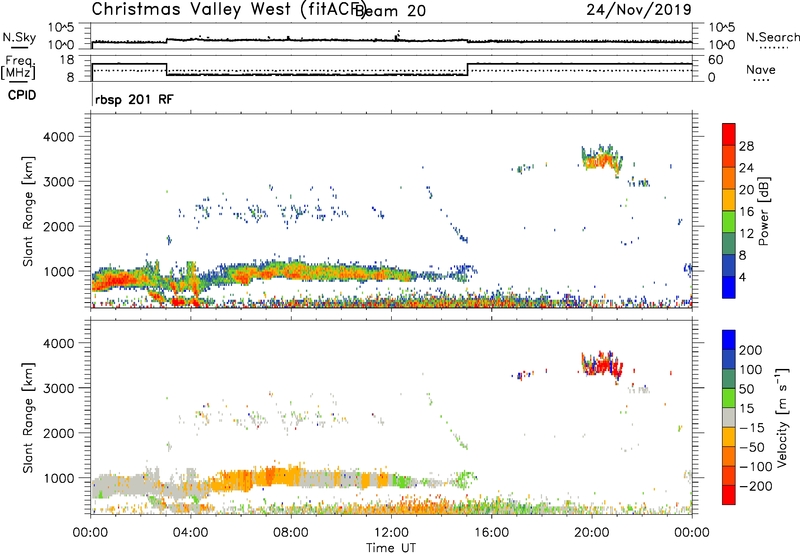The height and width of the screenshot is (554, 800).
Task: Click the red segment of the power colorbar
Action: coord(729,134)
